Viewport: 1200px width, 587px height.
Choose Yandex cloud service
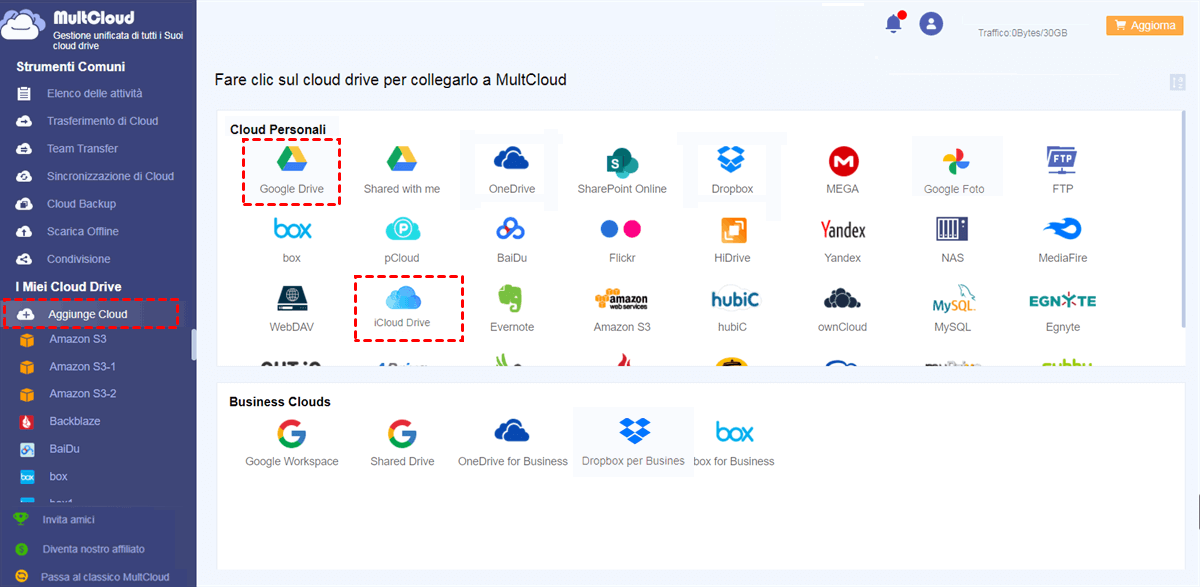(842, 230)
